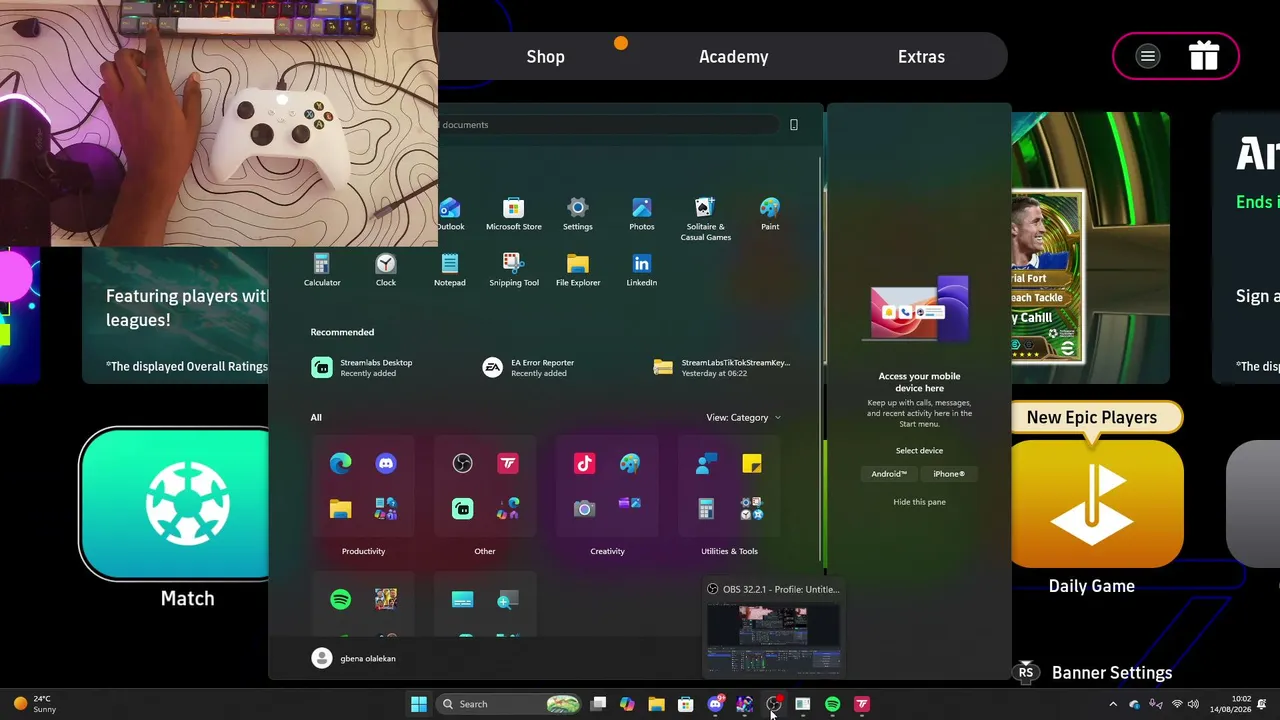Launch Spotify from the All apps grid

[x=341, y=599]
